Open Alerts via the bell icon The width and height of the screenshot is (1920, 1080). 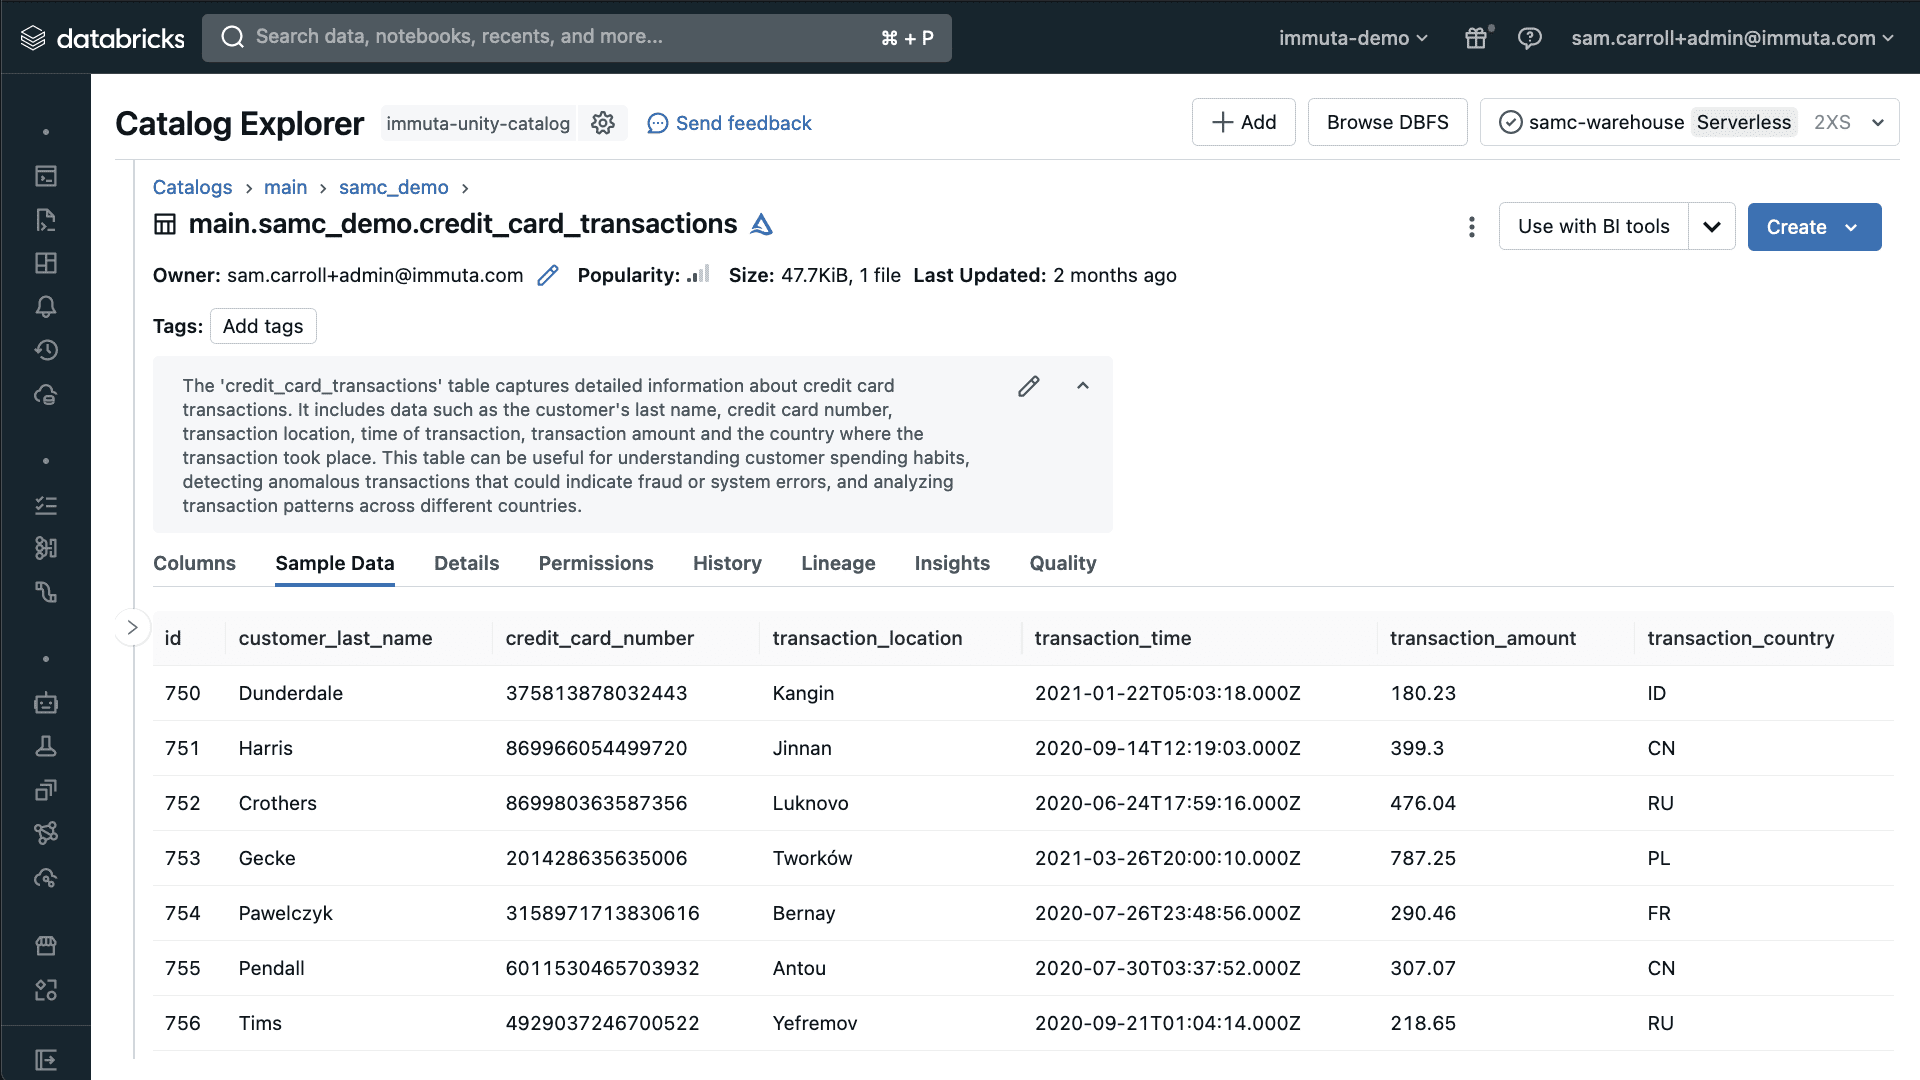pos(46,307)
